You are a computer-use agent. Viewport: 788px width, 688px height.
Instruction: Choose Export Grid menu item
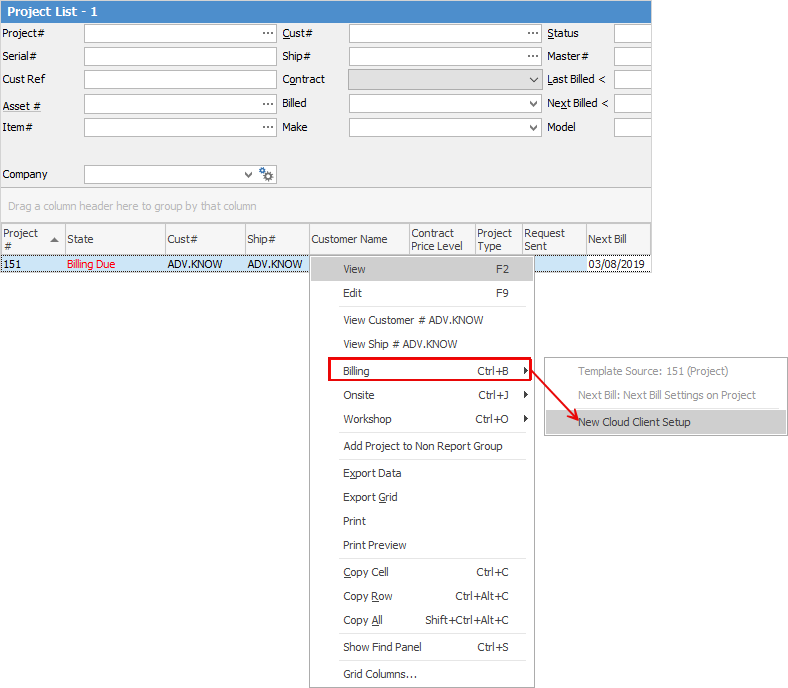[x=422, y=498]
